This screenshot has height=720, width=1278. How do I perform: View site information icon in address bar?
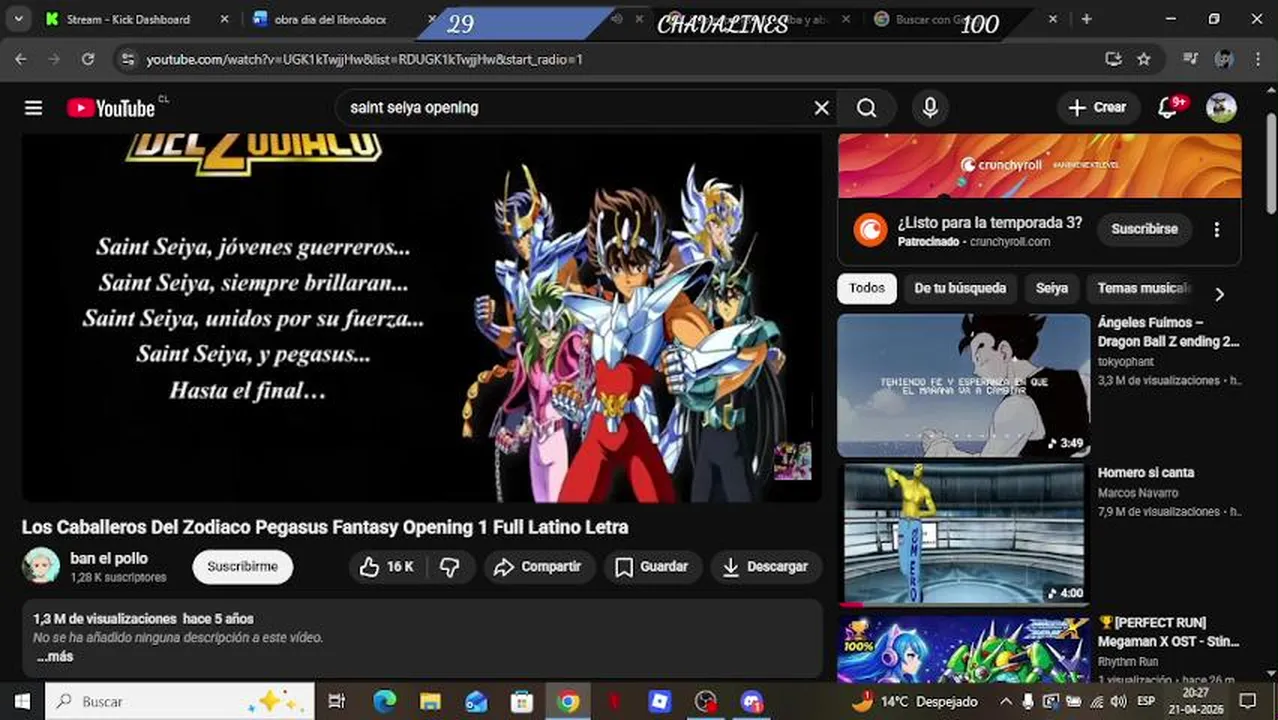click(x=127, y=59)
